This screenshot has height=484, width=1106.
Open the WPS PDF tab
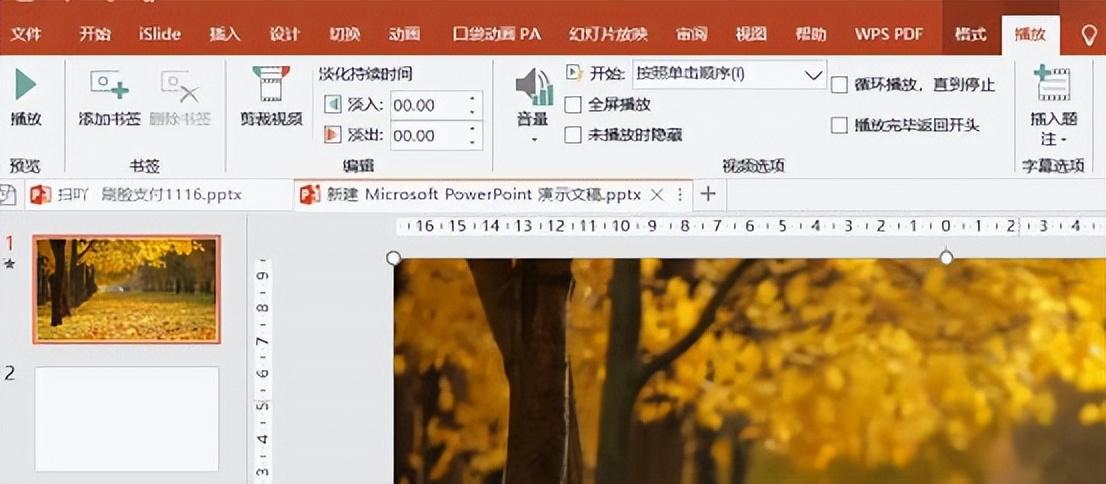[888, 34]
